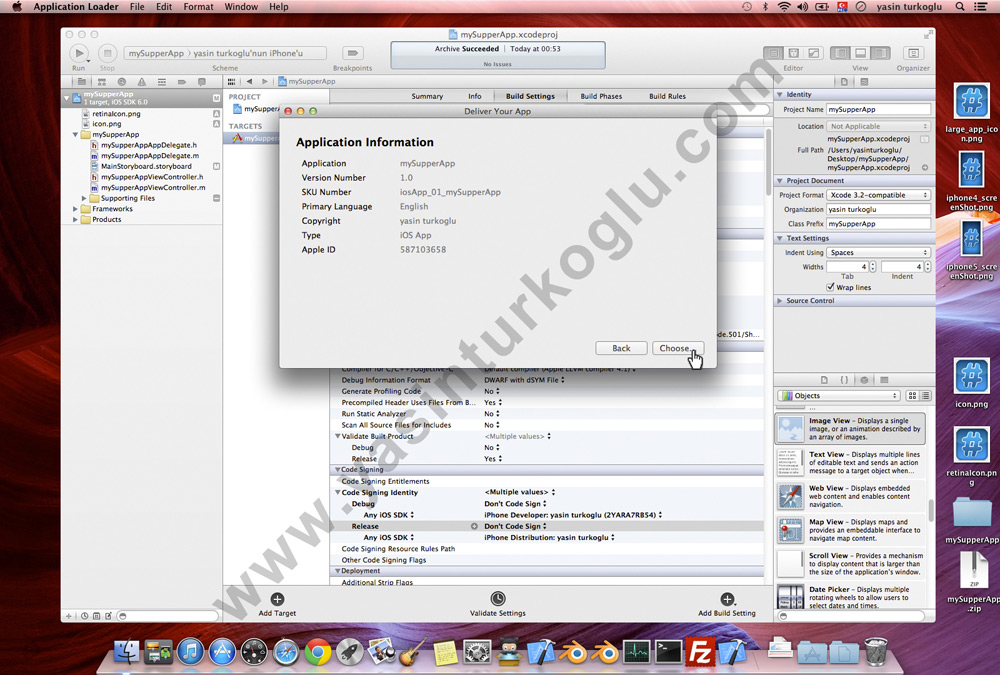Hide the Navigator pane view icon

click(841, 53)
